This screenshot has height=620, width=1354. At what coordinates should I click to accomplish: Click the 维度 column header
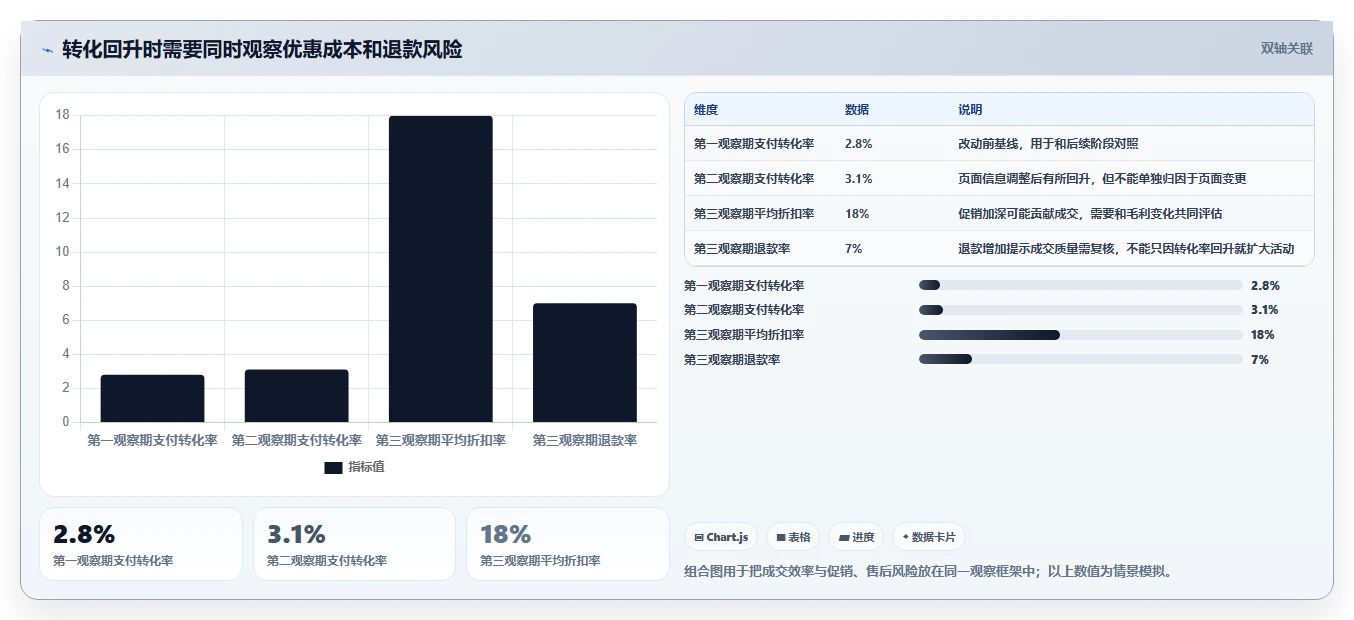tap(706, 110)
